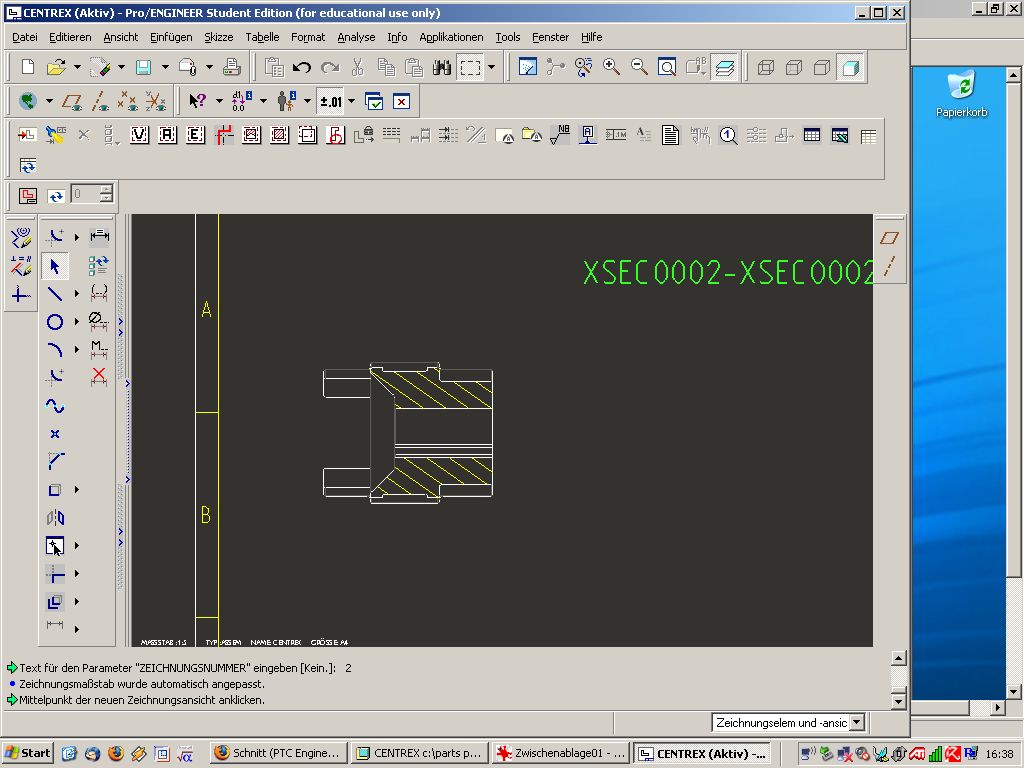Screen dimensions: 1024x768
Task: Open the Analyse menu
Action: [356, 37]
